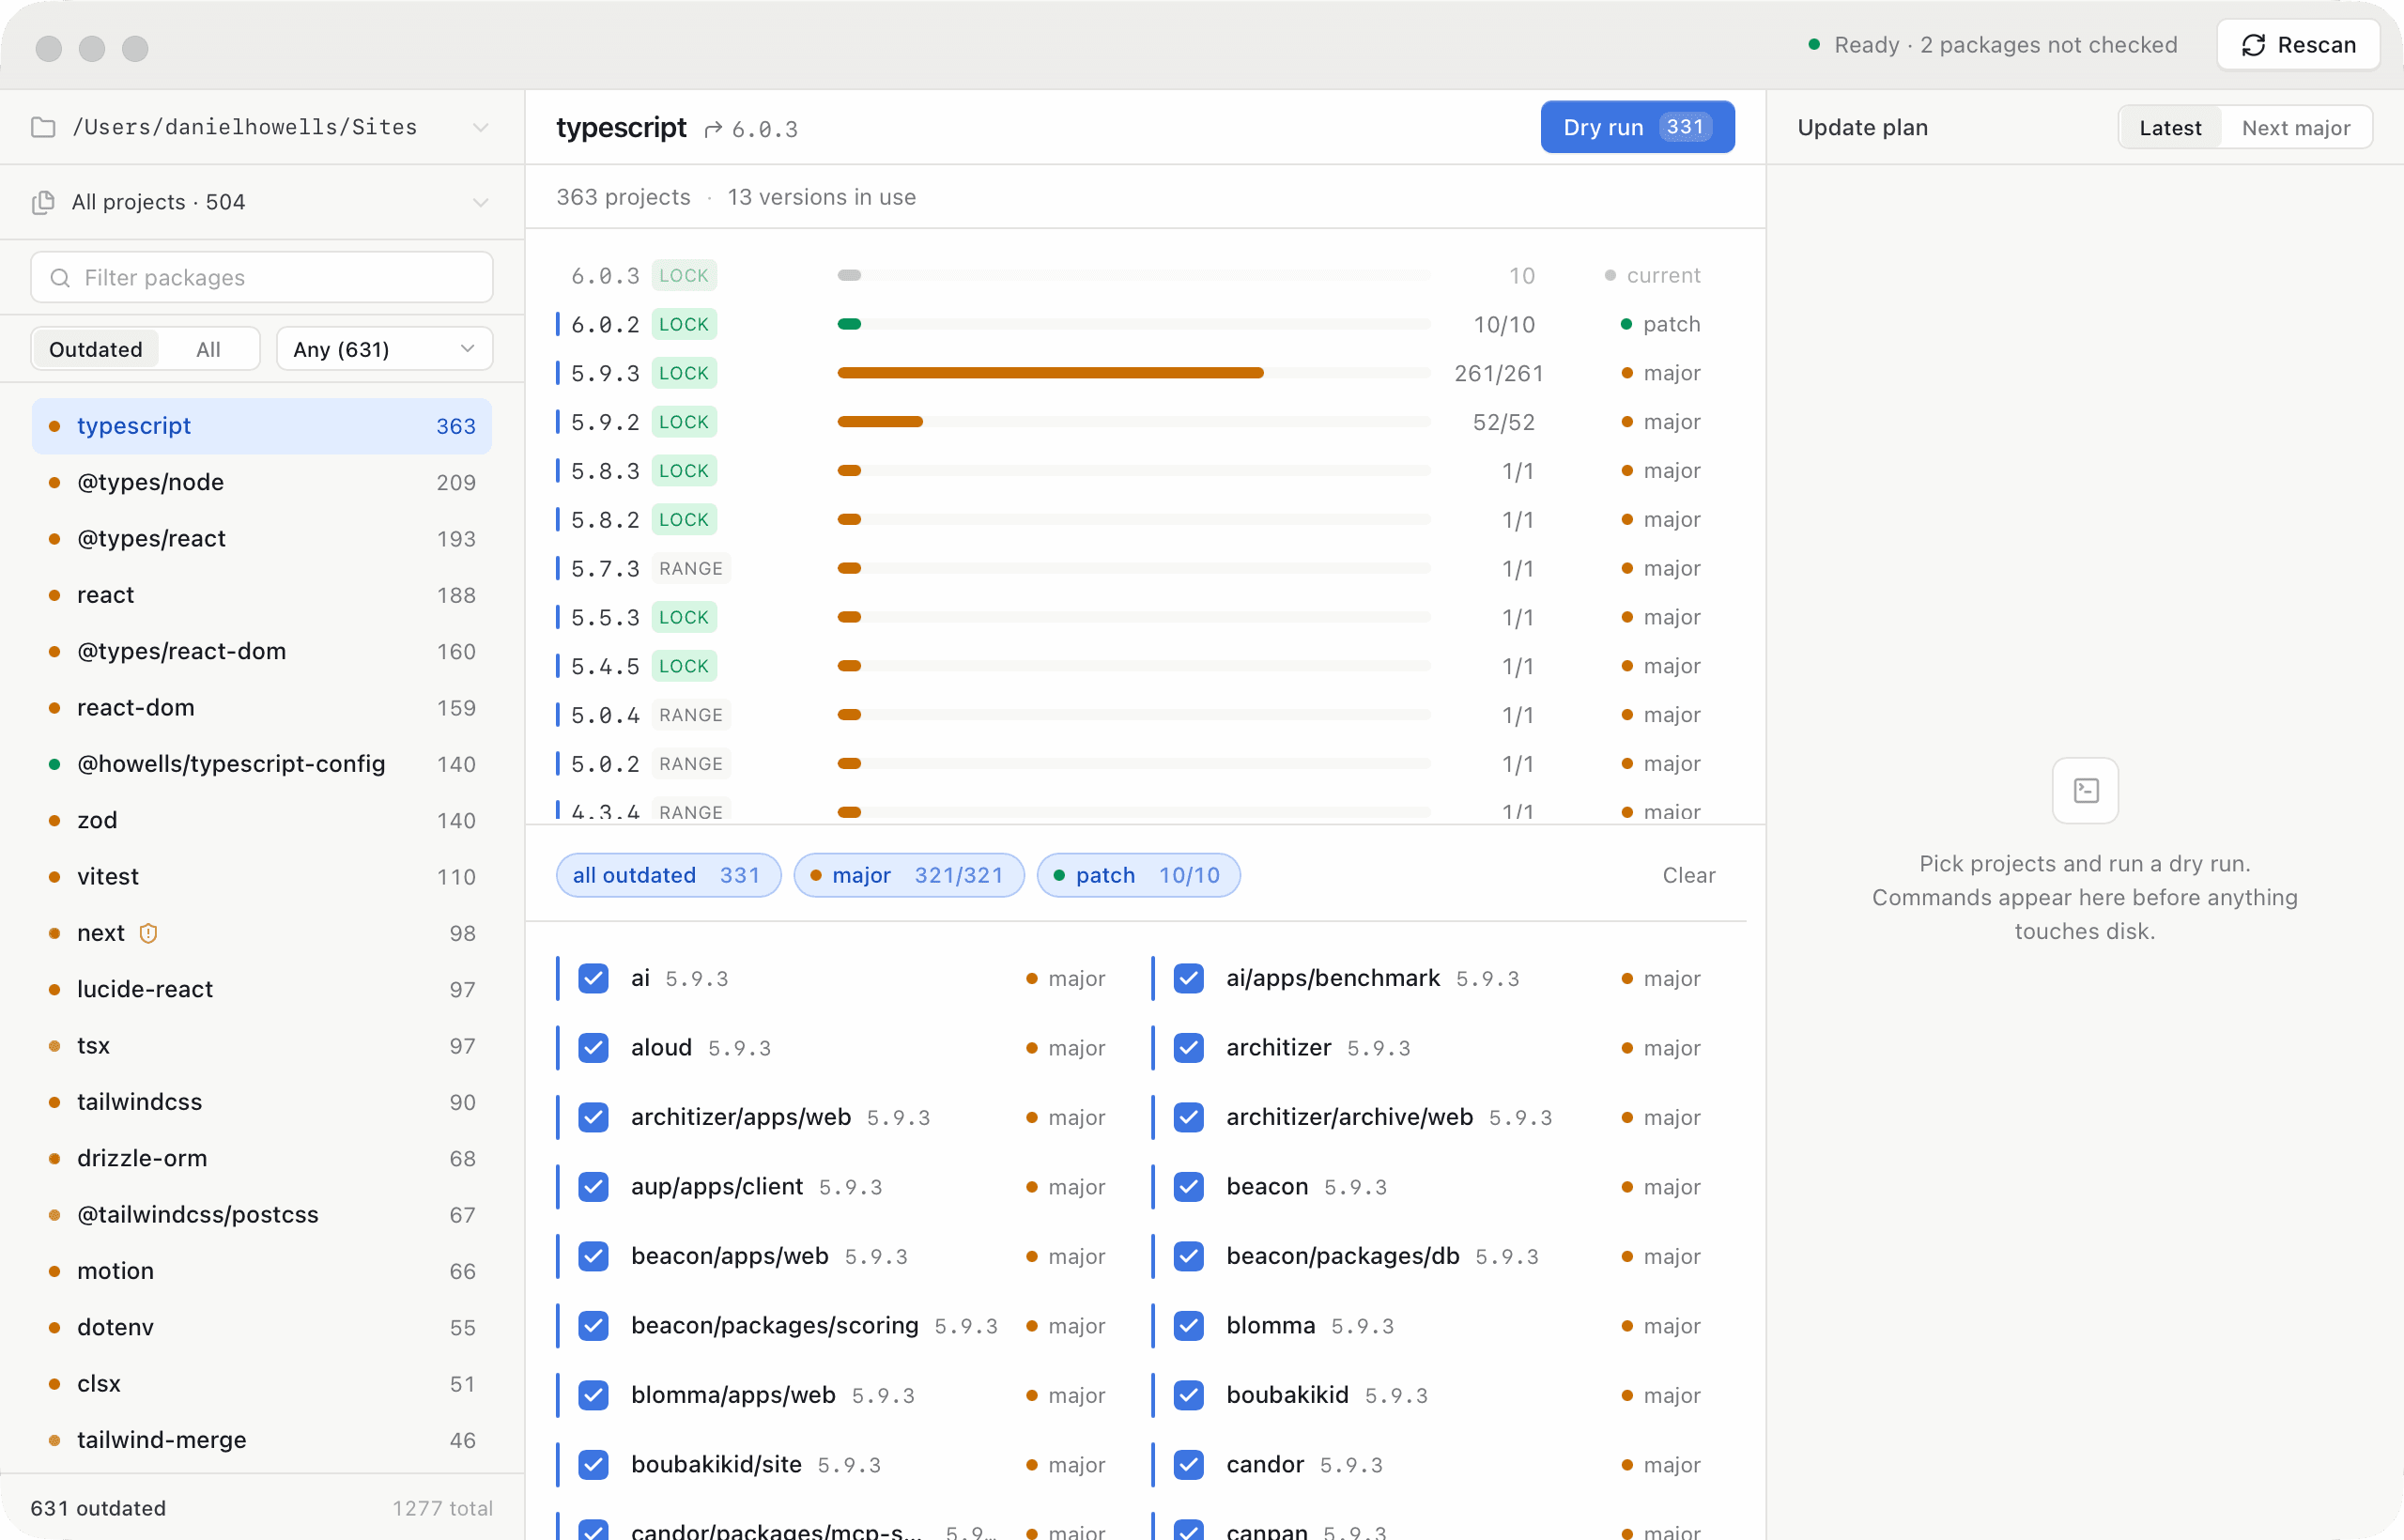Click the RANGE badge on version 5.7.3

(691, 568)
